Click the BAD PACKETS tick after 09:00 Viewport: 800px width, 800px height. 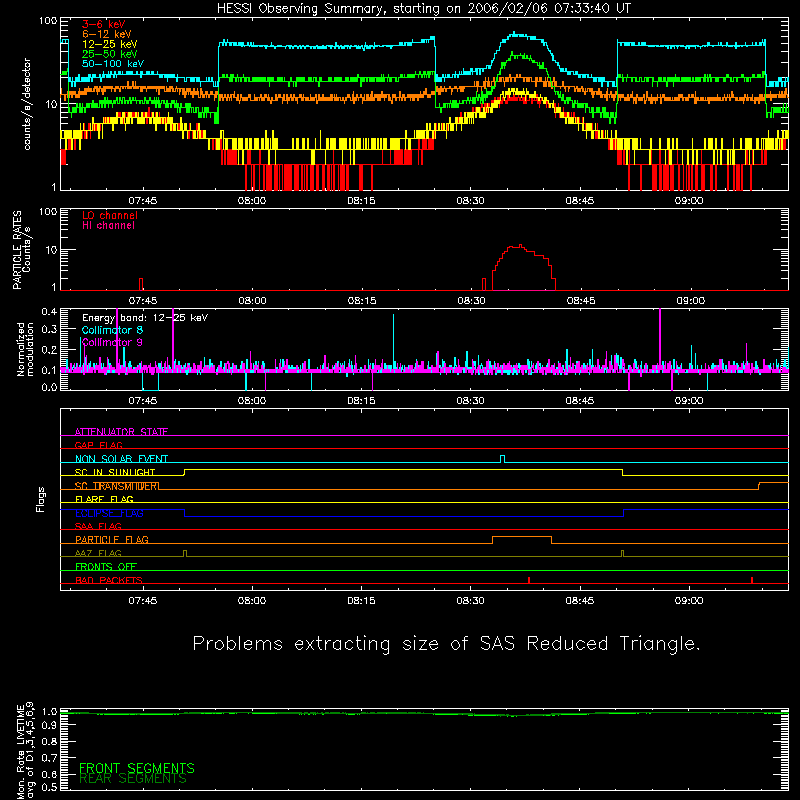tap(752, 580)
